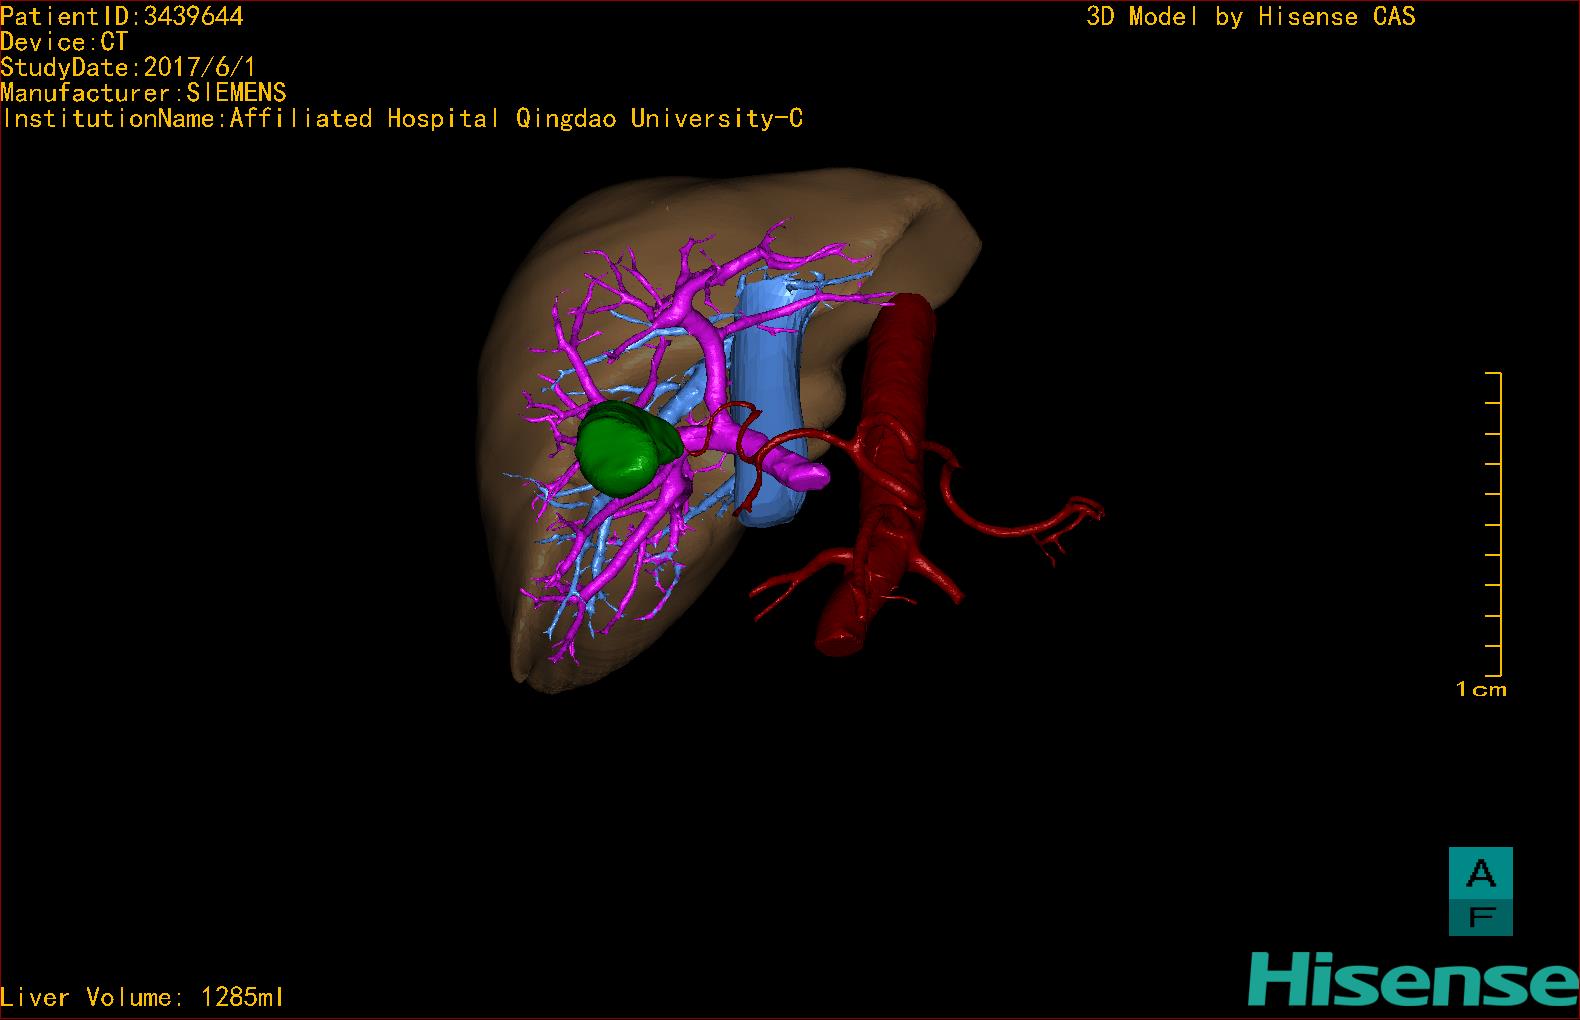1580x1020 pixels.
Task: Click the orientation cube A face
Action: 1480,872
